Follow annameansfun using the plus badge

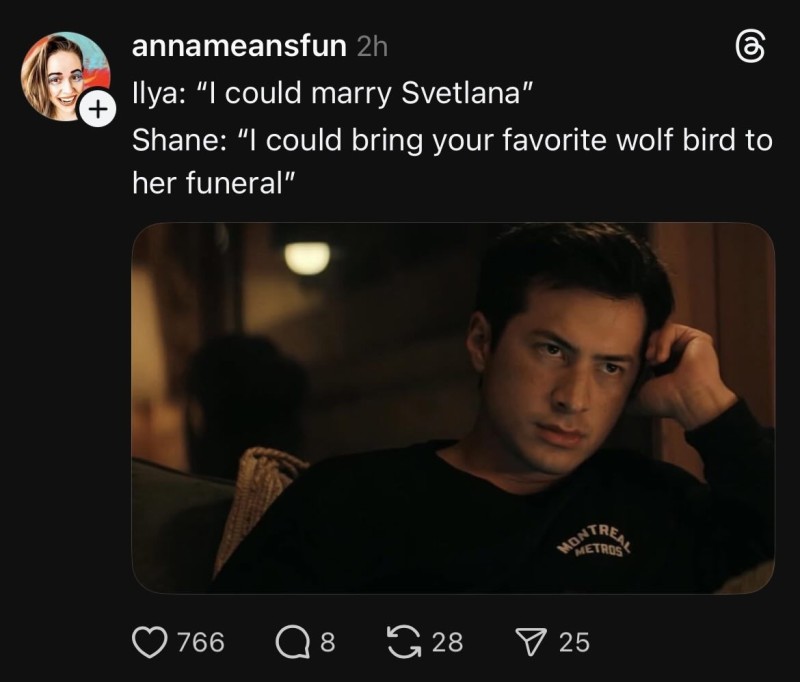click(x=96, y=109)
